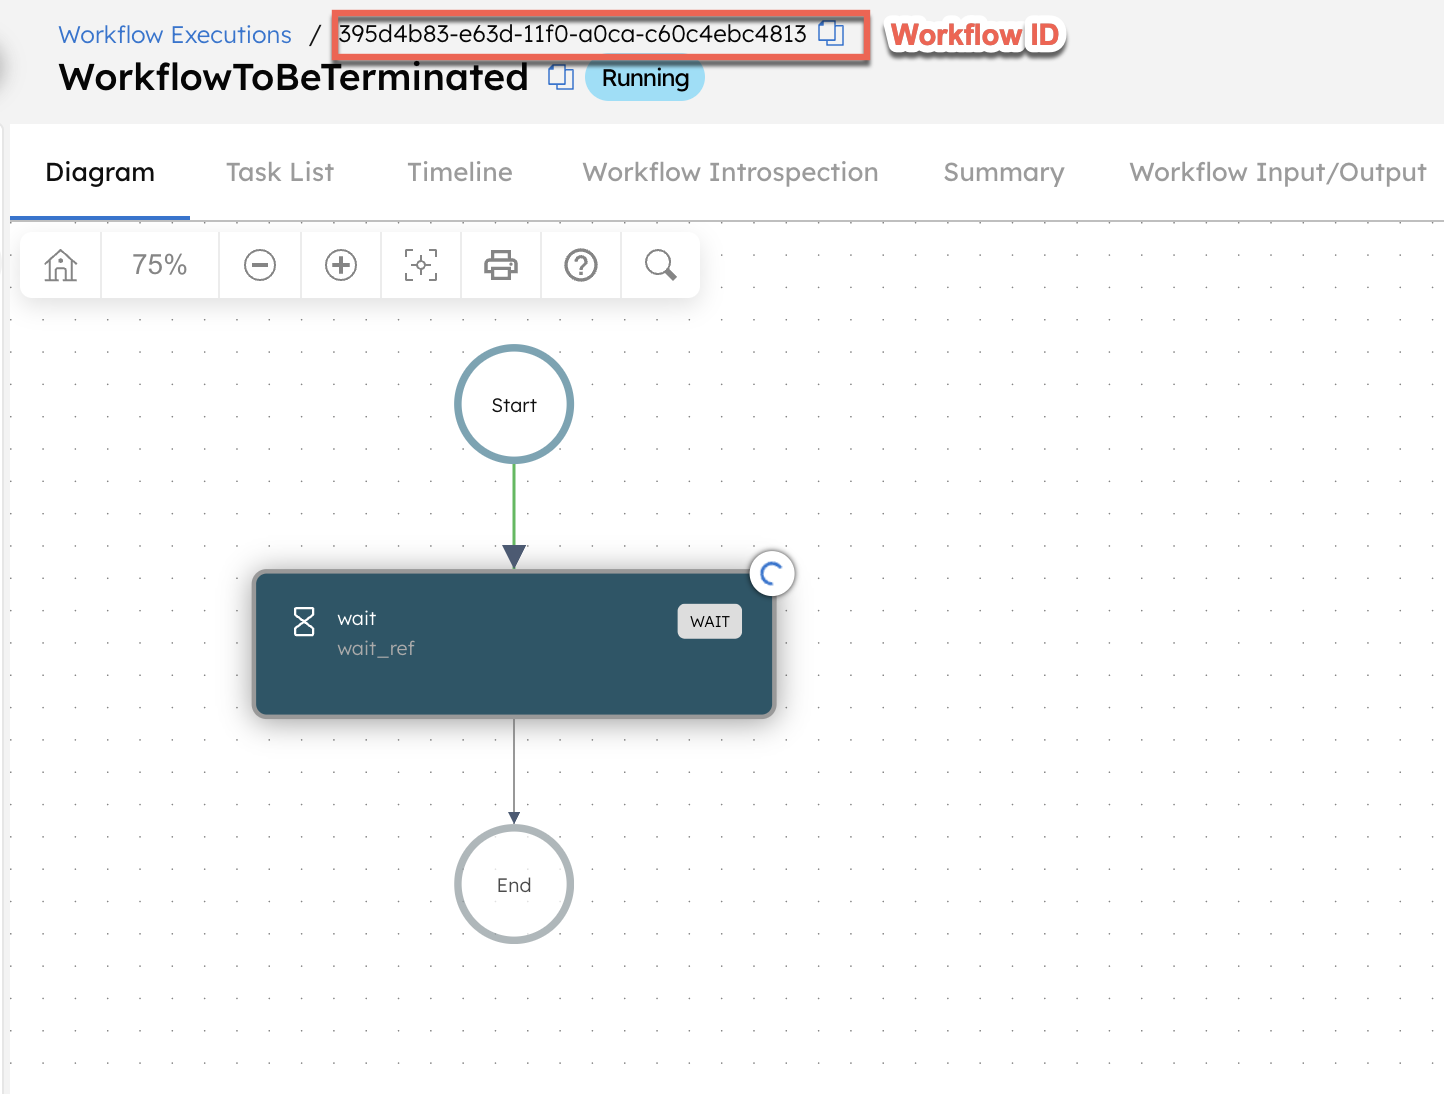Image resolution: width=1444 pixels, height=1094 pixels.
Task: Fit the workflow diagram to screen
Action: click(420, 265)
